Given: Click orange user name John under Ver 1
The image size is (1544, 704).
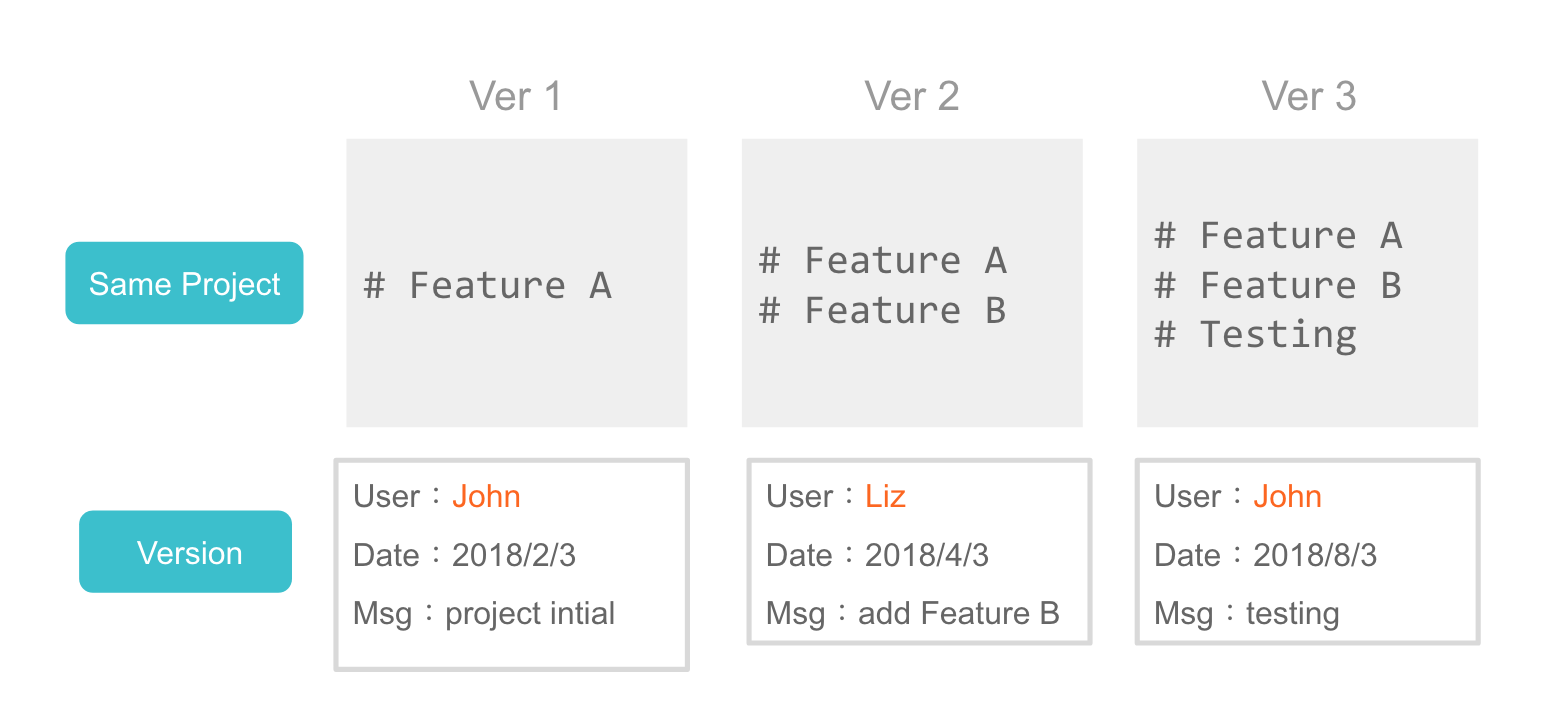Looking at the screenshot, I should (486, 496).
